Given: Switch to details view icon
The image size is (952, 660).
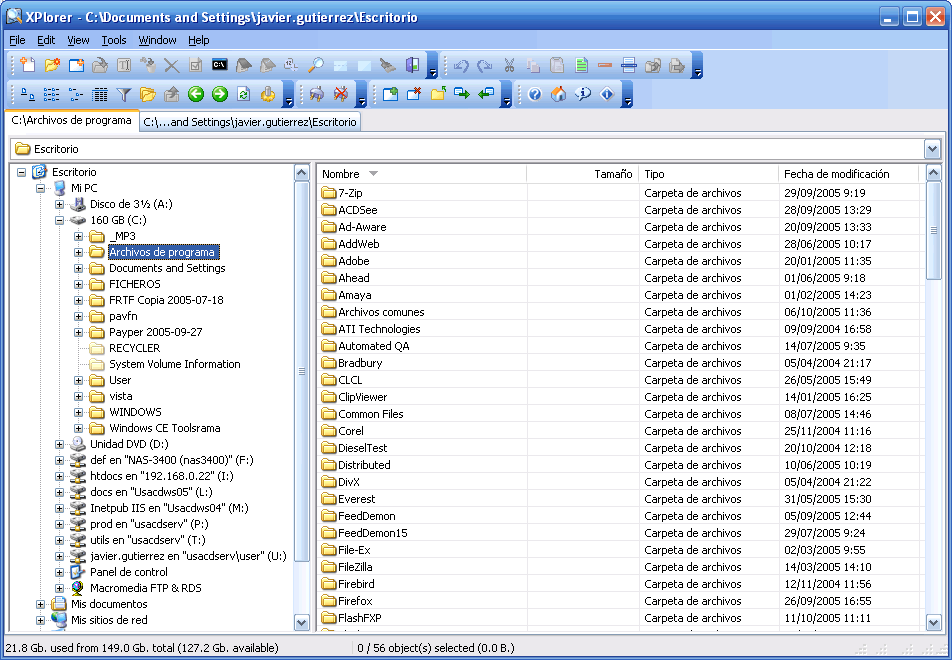Looking at the screenshot, I should tap(100, 94).
